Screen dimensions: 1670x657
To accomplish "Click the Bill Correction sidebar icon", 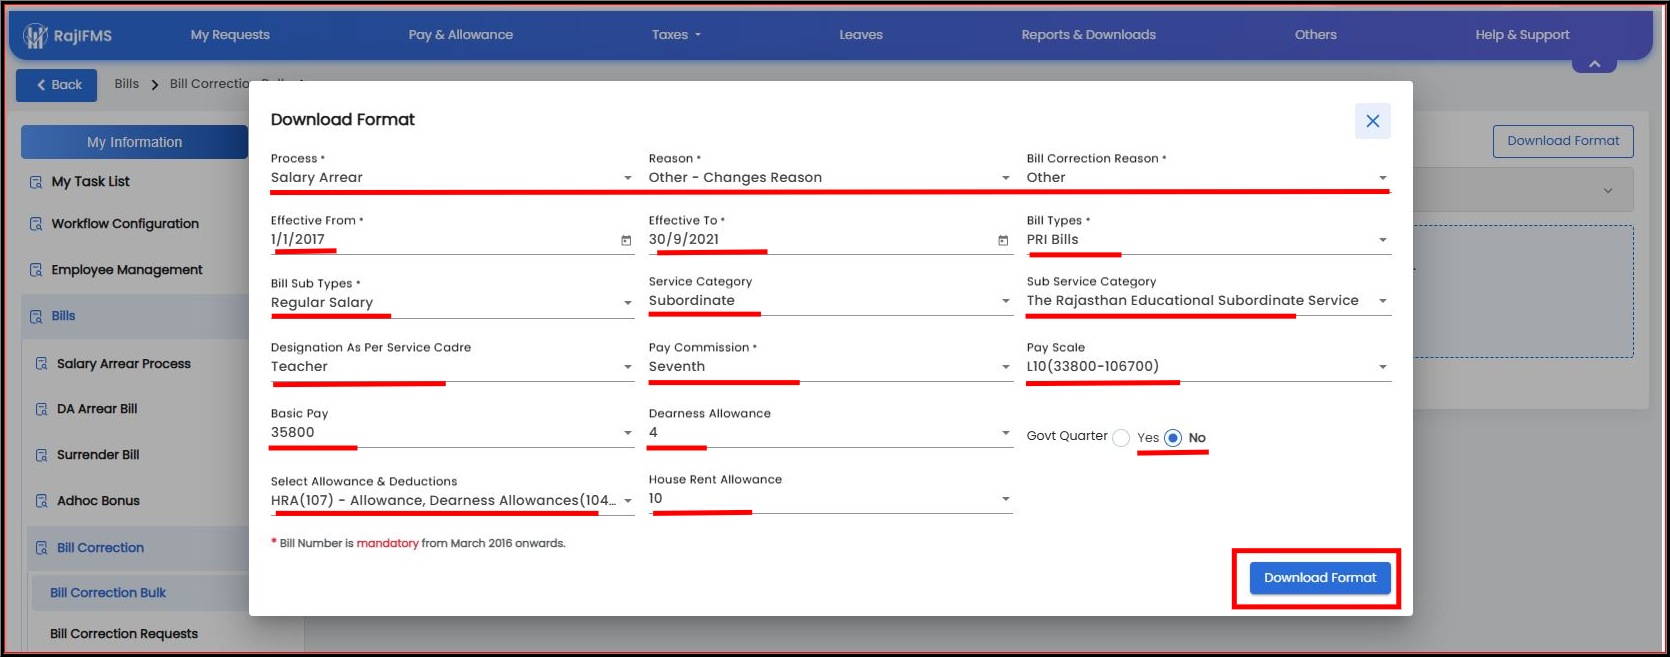I will [x=41, y=548].
